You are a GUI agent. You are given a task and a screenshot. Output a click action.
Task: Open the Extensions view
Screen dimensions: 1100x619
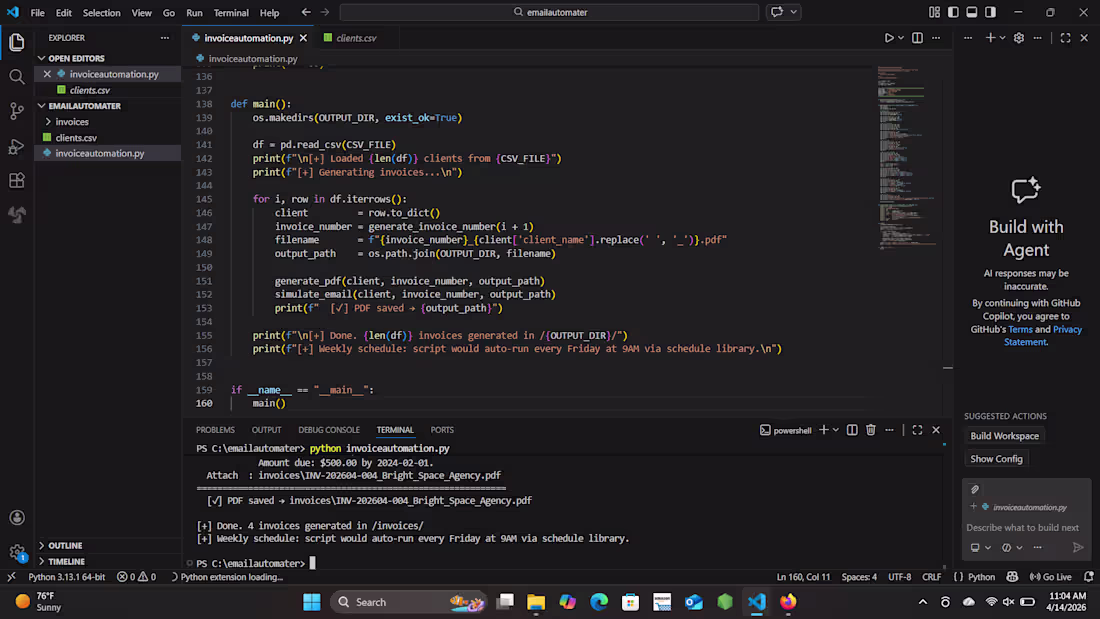pyautogui.click(x=17, y=181)
